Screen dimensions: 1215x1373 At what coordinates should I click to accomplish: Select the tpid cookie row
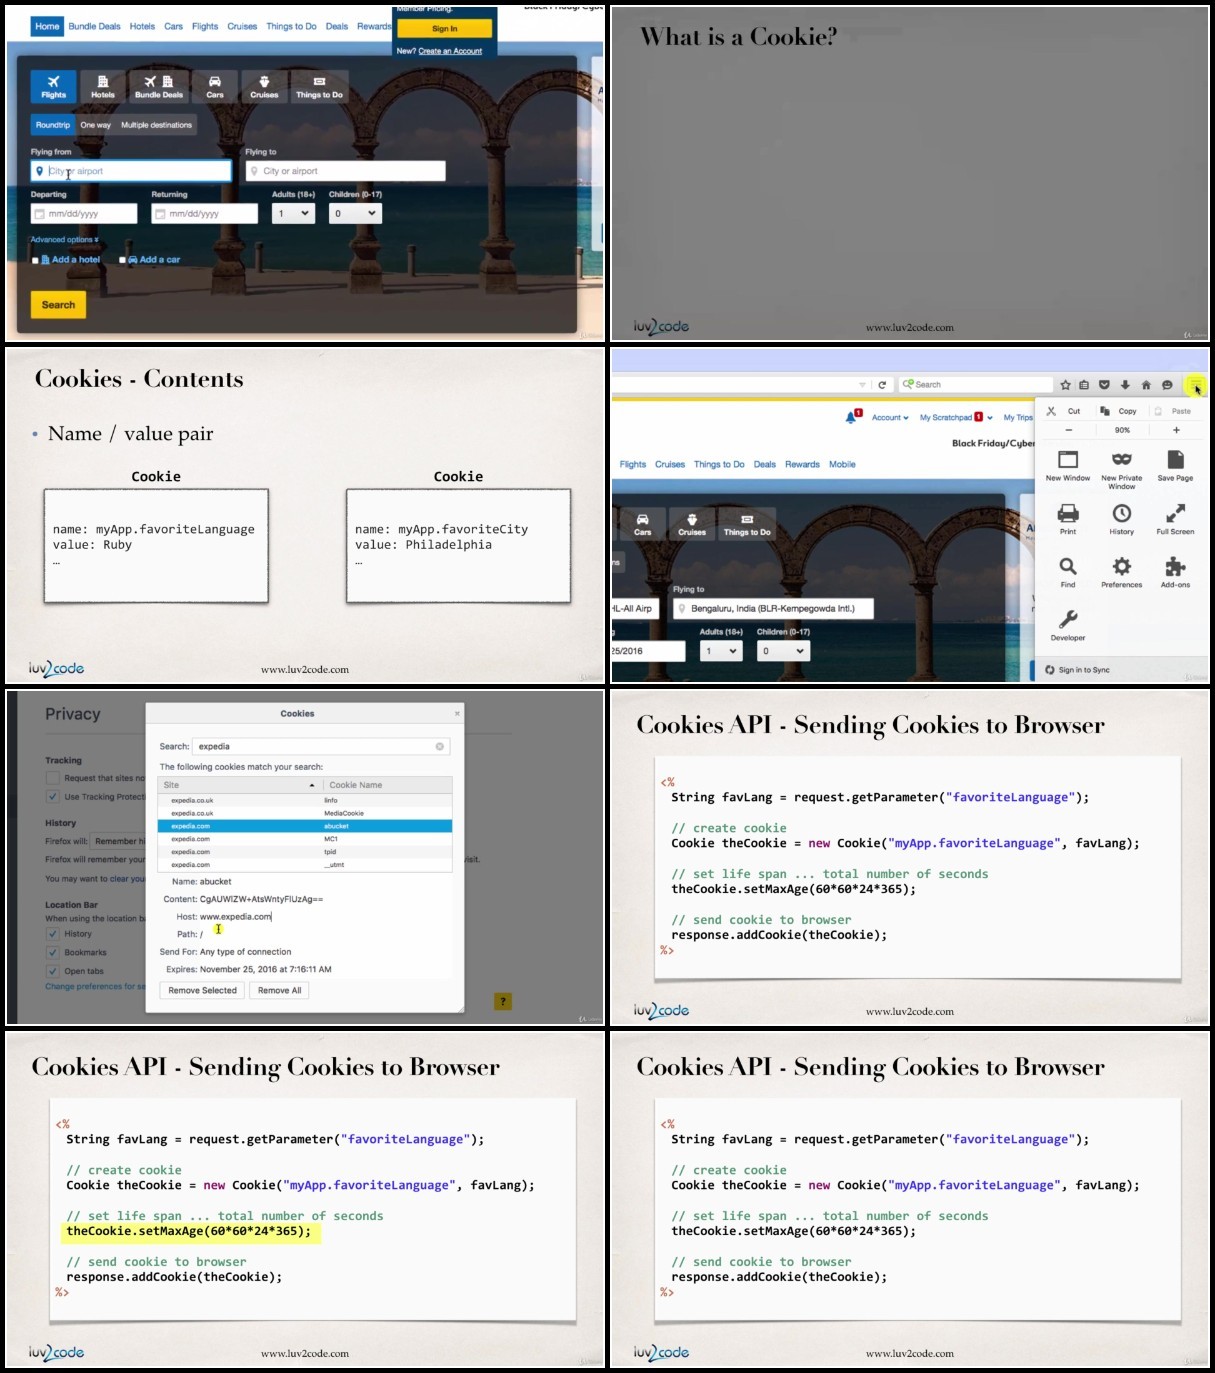click(305, 852)
